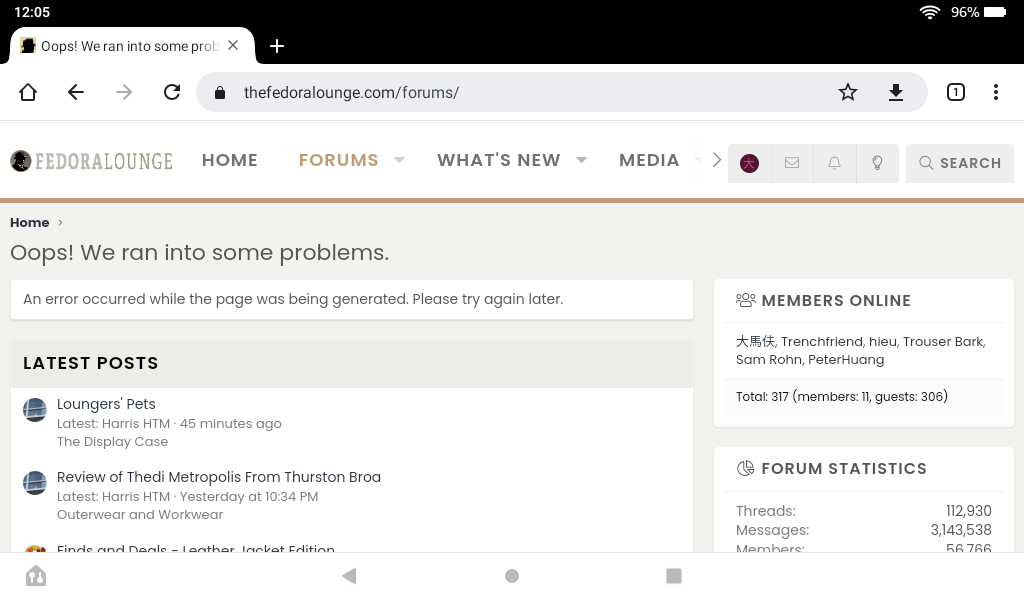The image size is (1024, 600).
Task: Click the Messages count 3,143,538
Action: coord(961,529)
